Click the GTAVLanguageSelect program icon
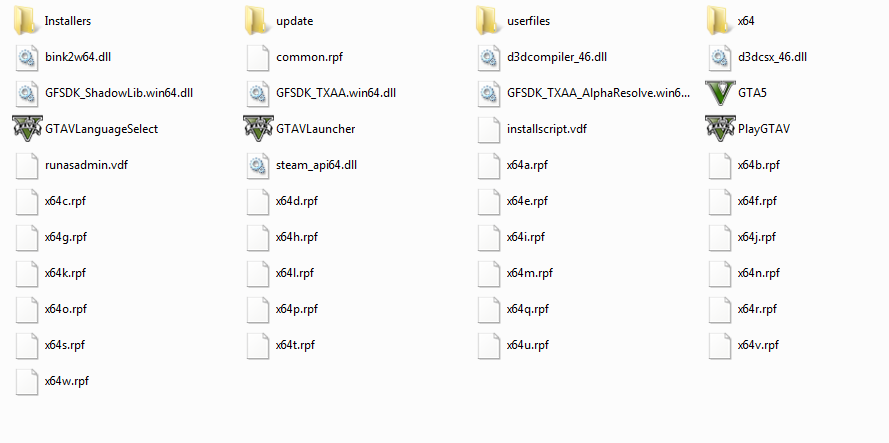 27,129
